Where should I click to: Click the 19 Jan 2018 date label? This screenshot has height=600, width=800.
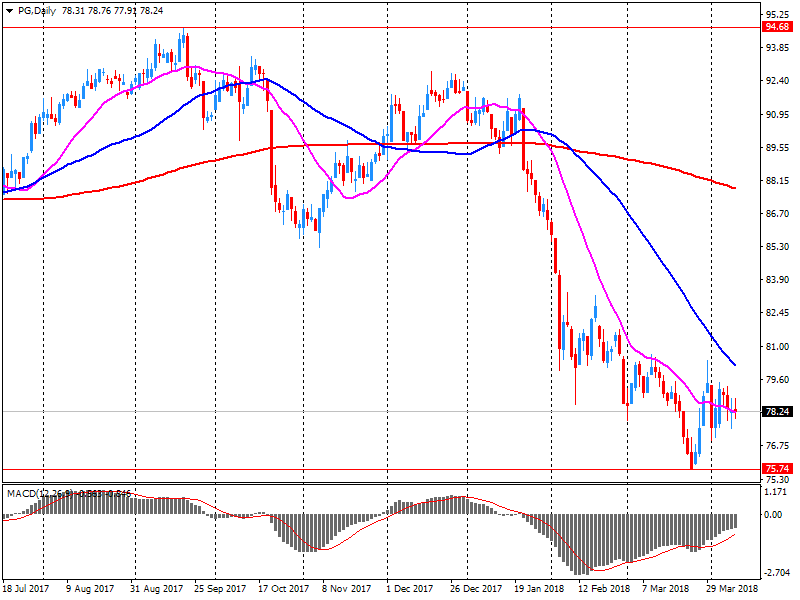pyautogui.click(x=539, y=588)
